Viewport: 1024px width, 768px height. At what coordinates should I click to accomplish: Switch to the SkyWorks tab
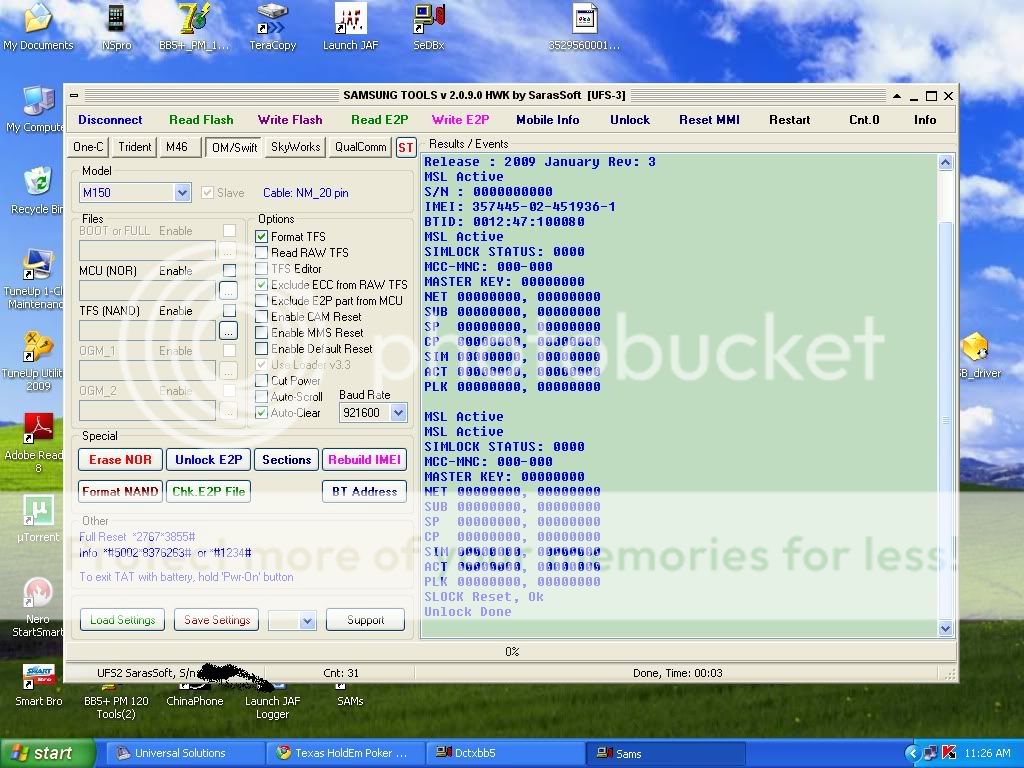click(x=295, y=147)
